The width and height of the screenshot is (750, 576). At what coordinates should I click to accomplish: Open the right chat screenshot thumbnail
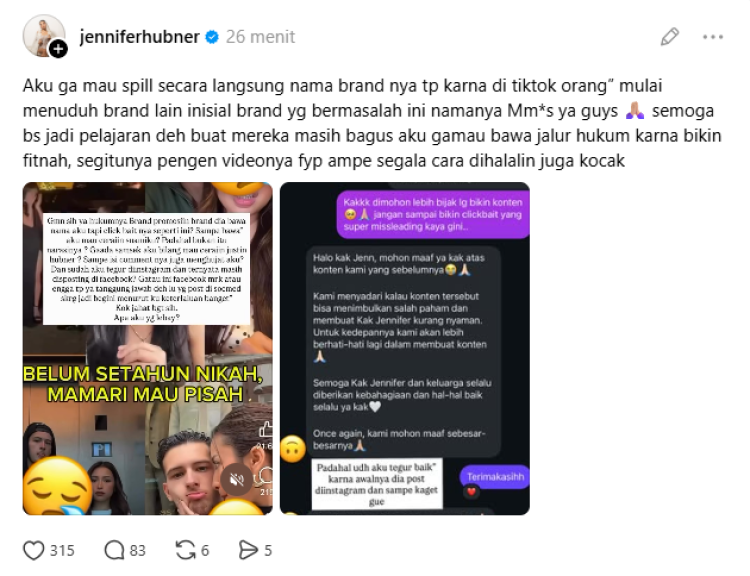pyautogui.click(x=405, y=348)
